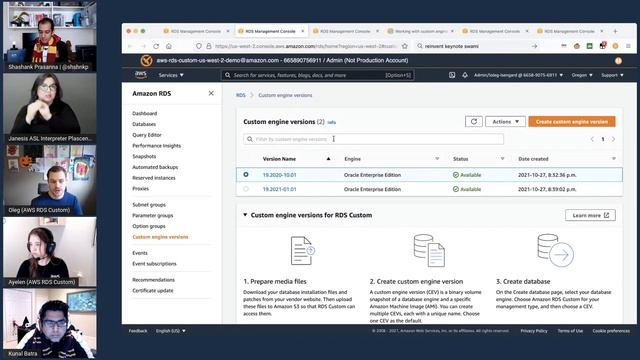Click Create custom engine version button
This screenshot has width=640, height=360.
click(x=572, y=122)
